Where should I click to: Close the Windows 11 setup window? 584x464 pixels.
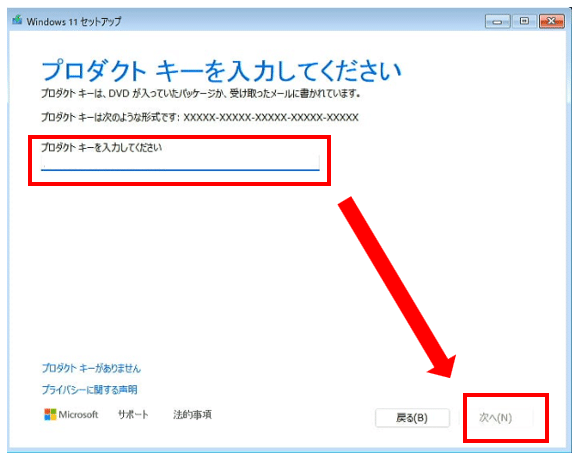click(x=552, y=21)
